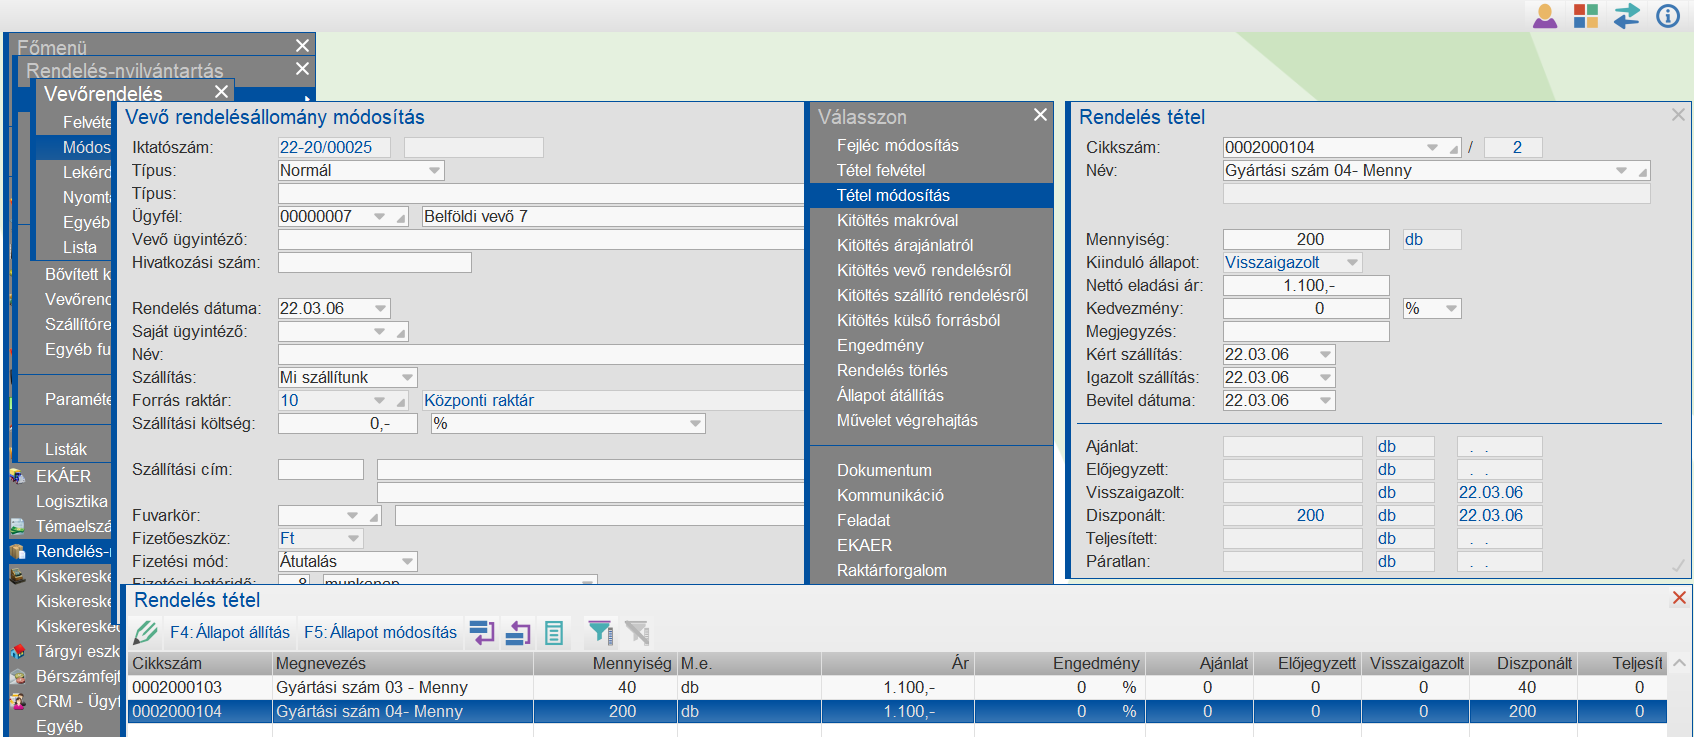Open Listák in the sidebar menu
The image size is (1694, 737).
coord(66,450)
